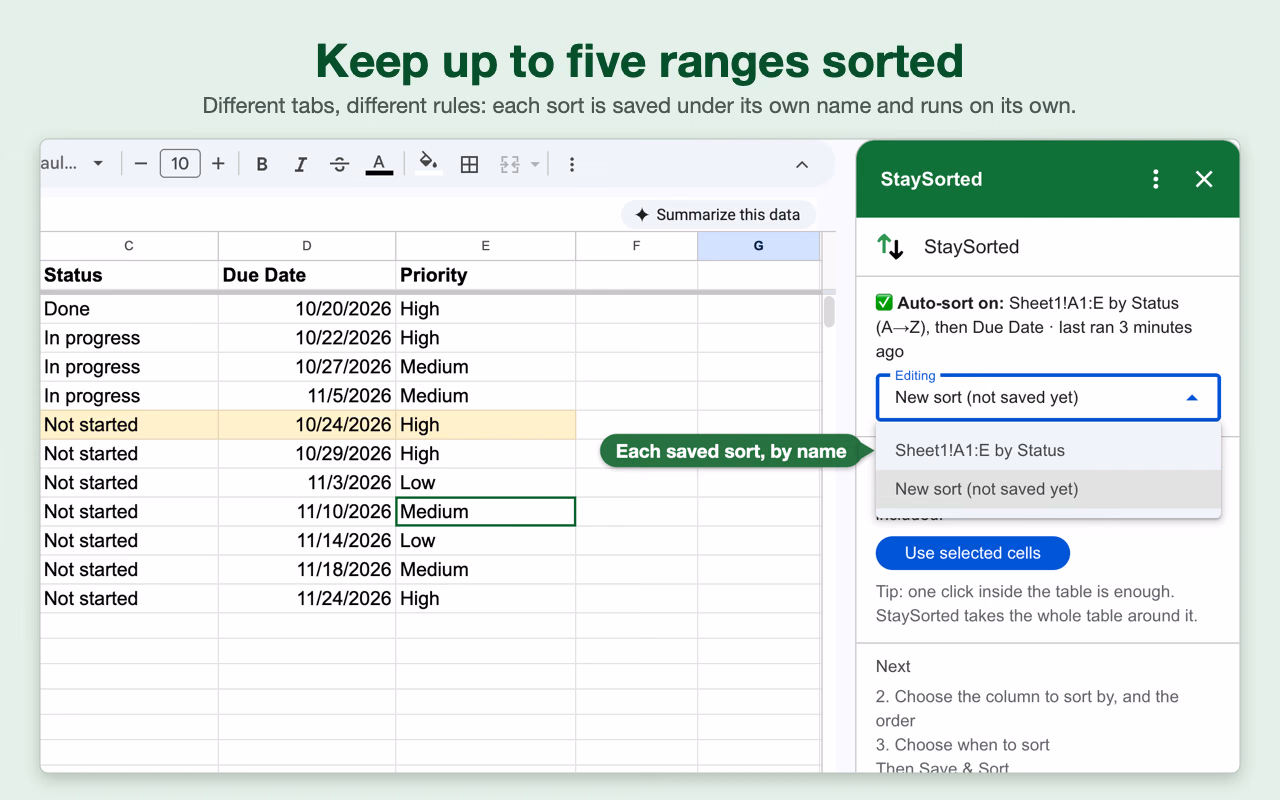Image resolution: width=1280 pixels, height=800 pixels.
Task: Increase font size with plus button
Action: point(218,164)
